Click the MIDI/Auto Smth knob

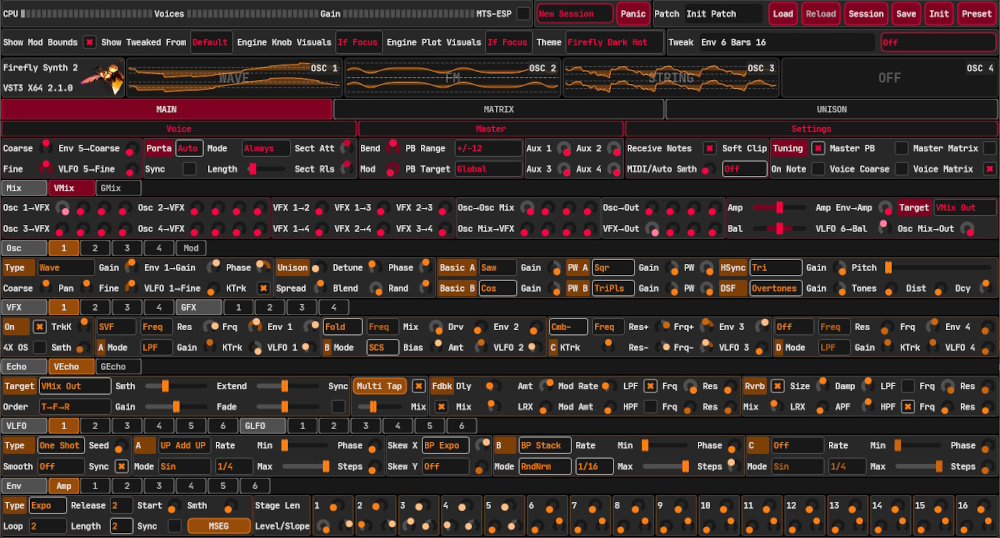tap(707, 170)
